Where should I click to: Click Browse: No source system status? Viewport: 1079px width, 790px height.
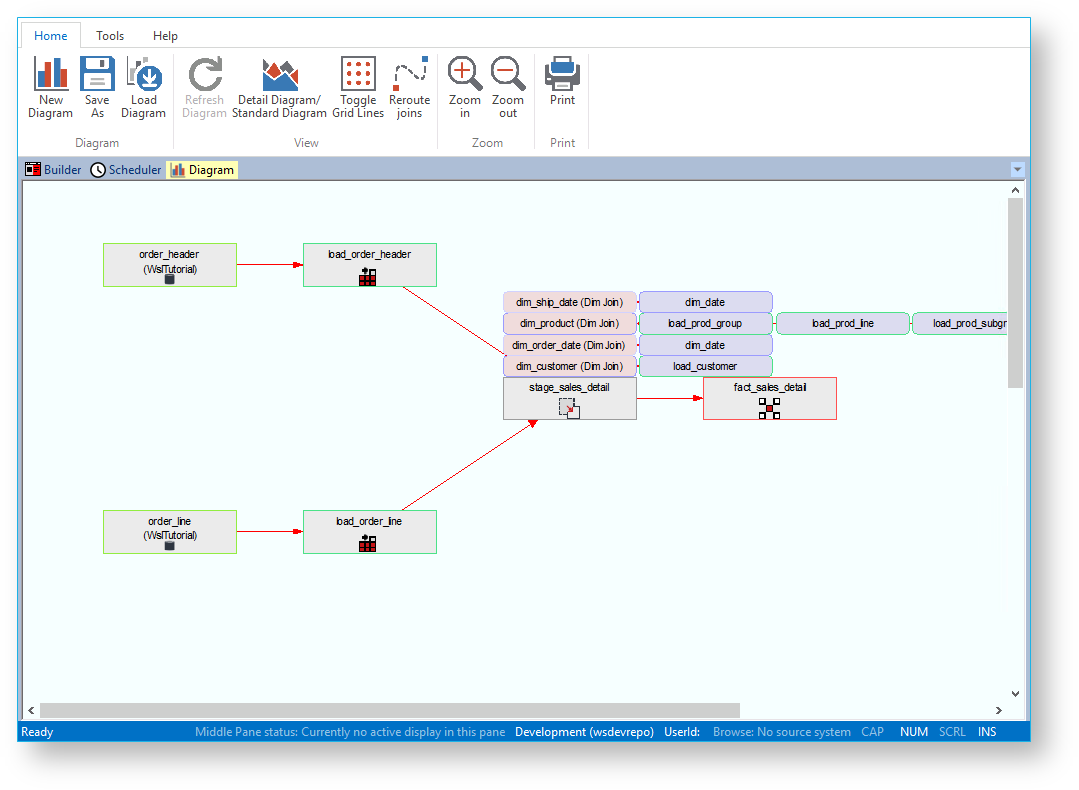click(x=782, y=732)
